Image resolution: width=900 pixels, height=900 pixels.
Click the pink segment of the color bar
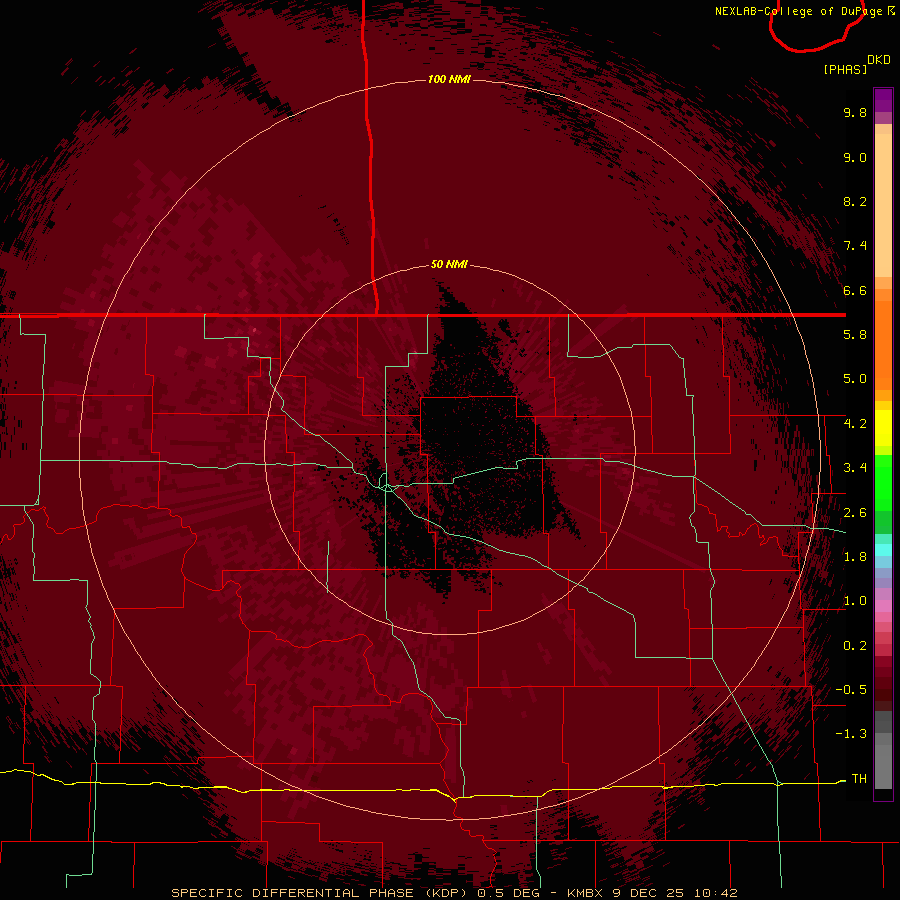[x=883, y=606]
